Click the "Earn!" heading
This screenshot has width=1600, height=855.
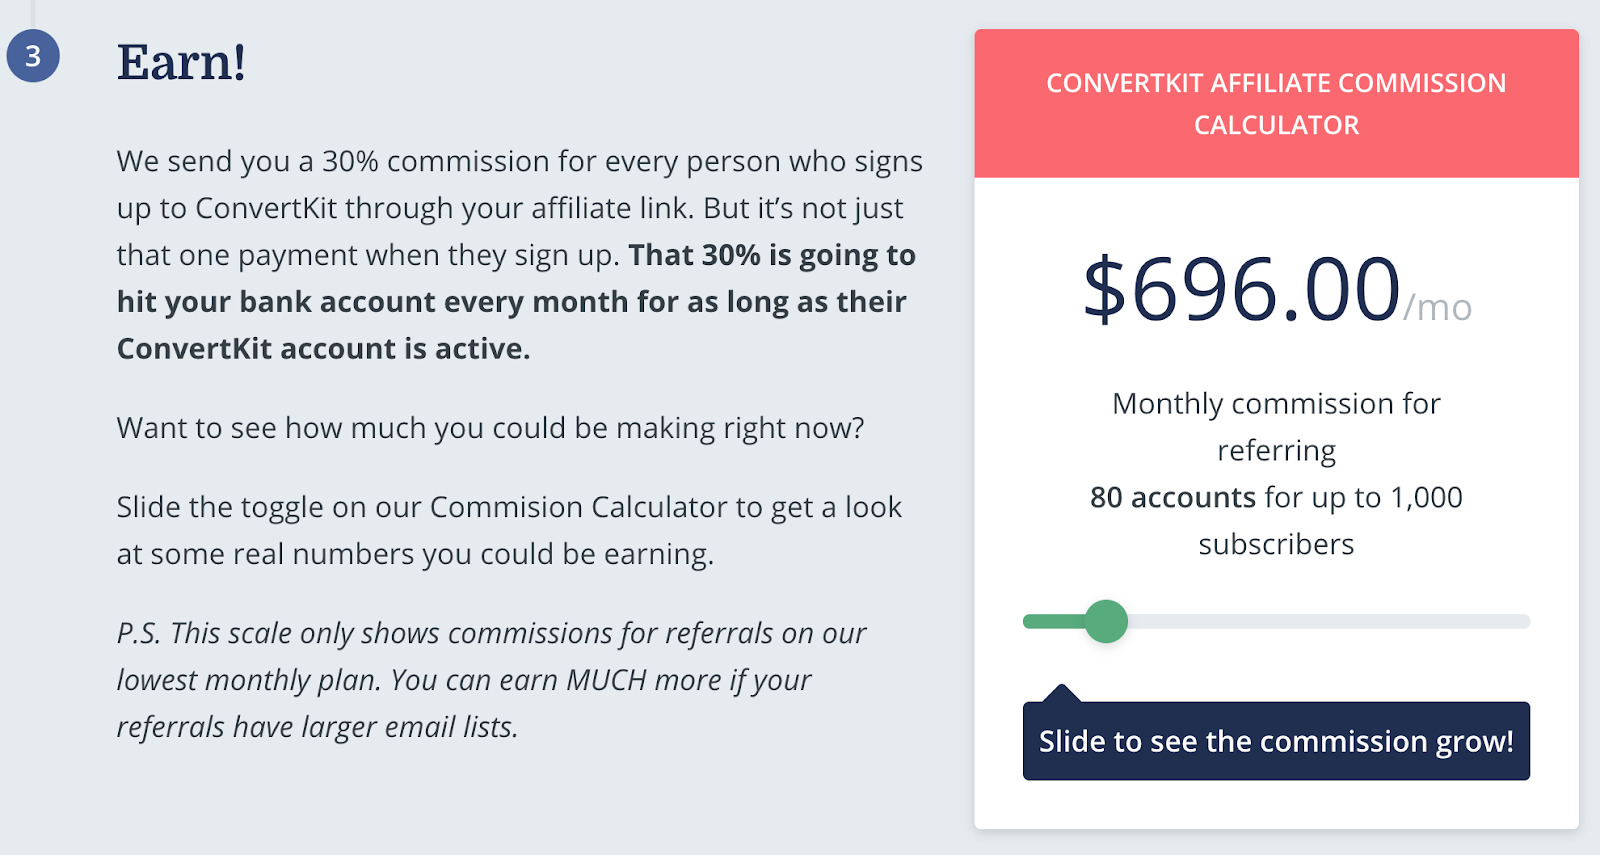pyautogui.click(x=182, y=64)
